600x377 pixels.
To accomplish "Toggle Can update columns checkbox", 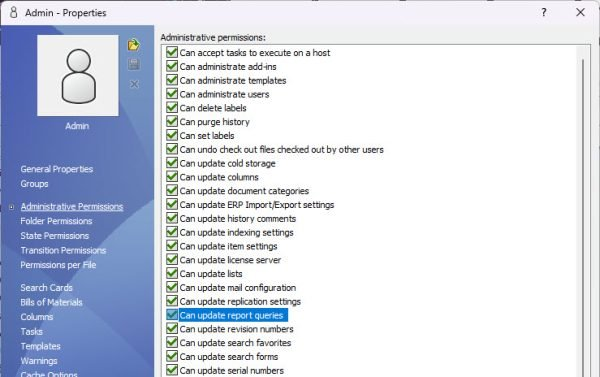I will (172, 176).
